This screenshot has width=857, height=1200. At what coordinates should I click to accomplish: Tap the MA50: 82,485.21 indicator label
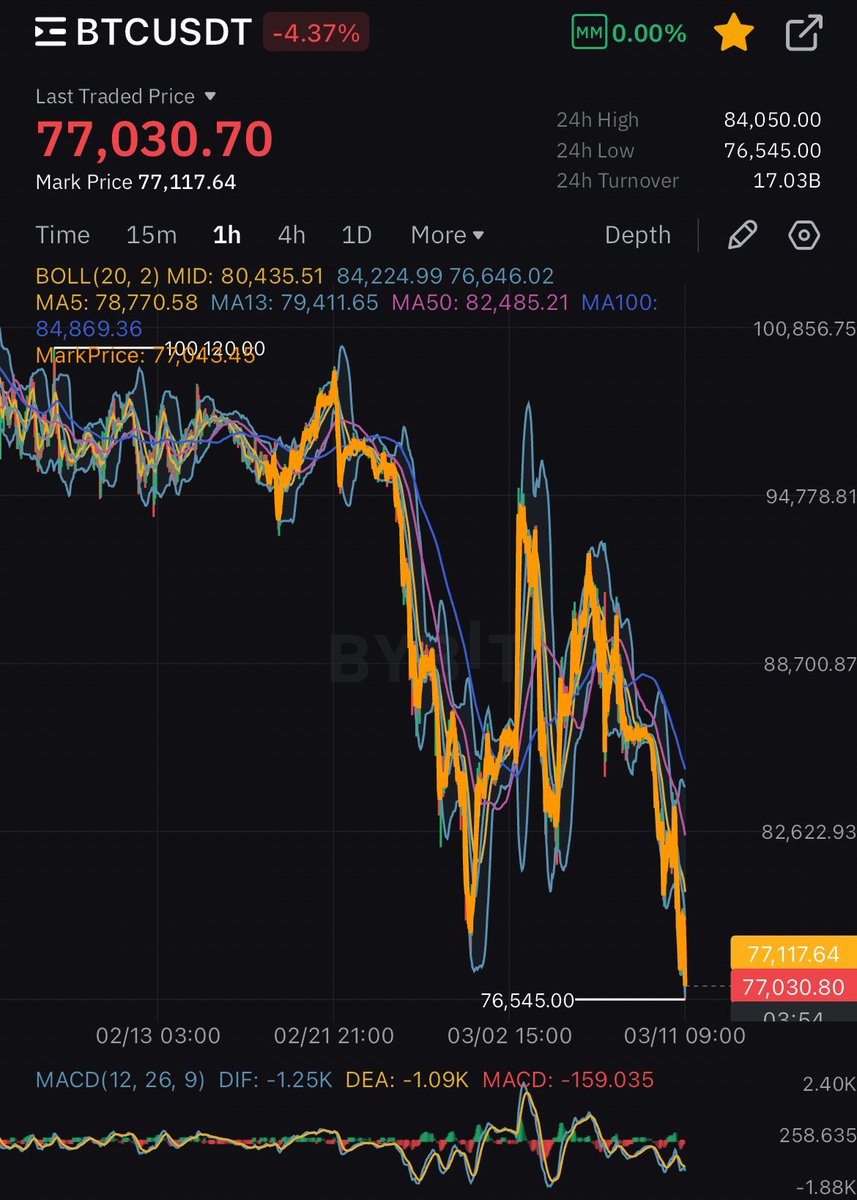(x=481, y=302)
